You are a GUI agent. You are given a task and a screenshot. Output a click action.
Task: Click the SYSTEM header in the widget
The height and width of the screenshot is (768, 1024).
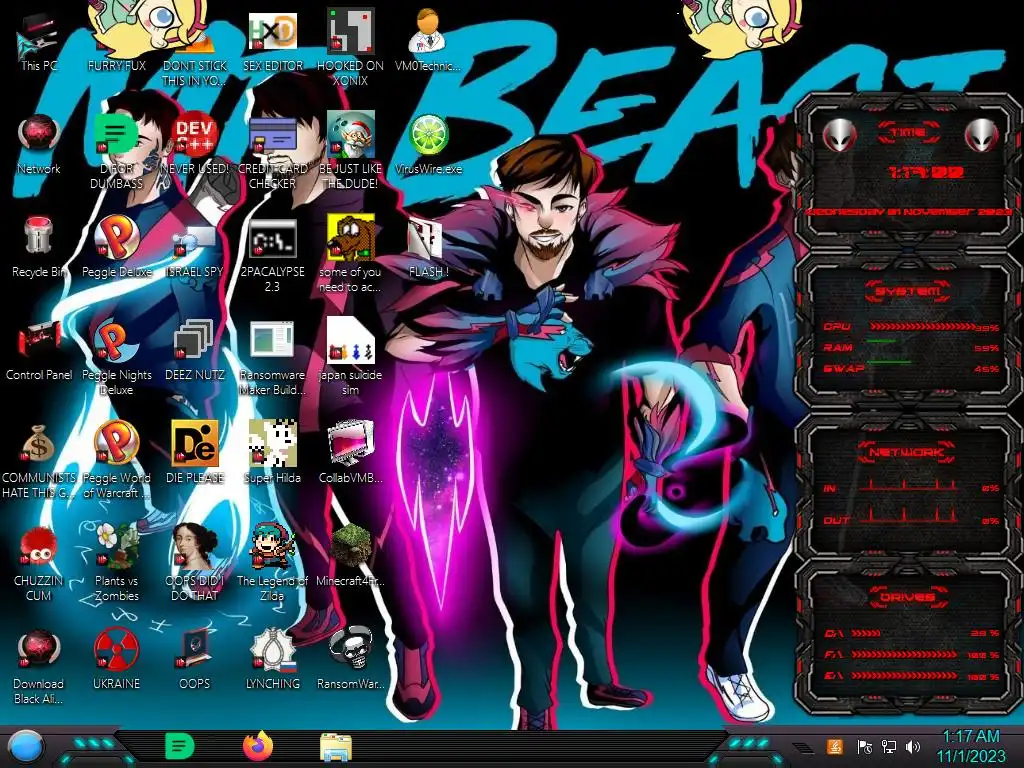907,291
